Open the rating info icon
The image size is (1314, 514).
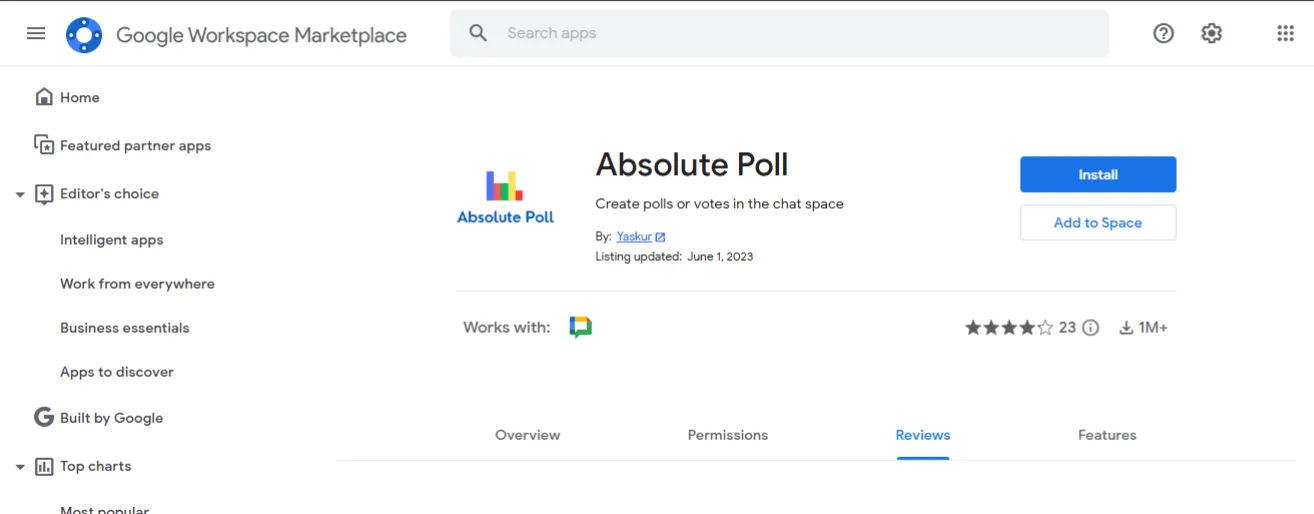click(1091, 328)
